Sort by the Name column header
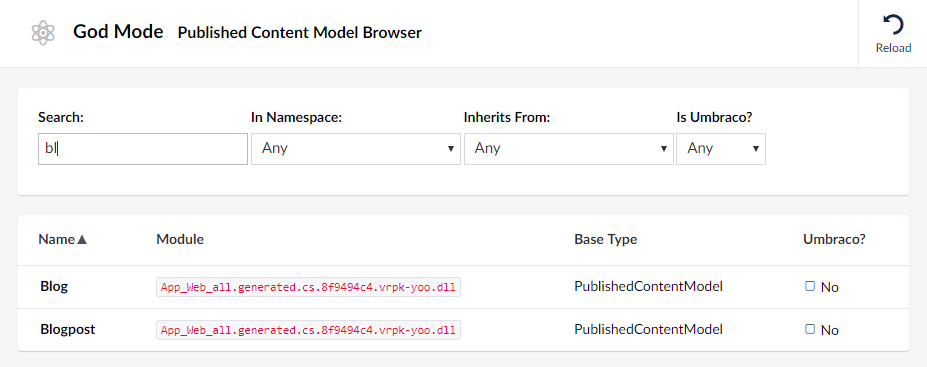The width and height of the screenshot is (927, 367). coord(63,239)
